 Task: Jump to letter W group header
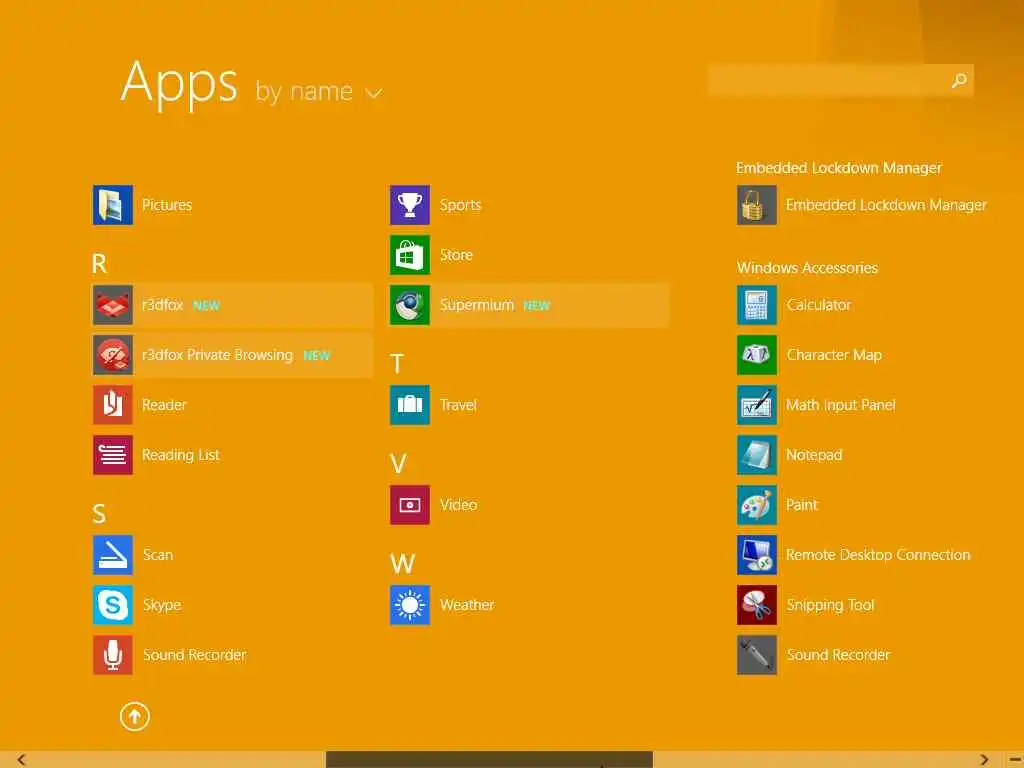(x=402, y=564)
